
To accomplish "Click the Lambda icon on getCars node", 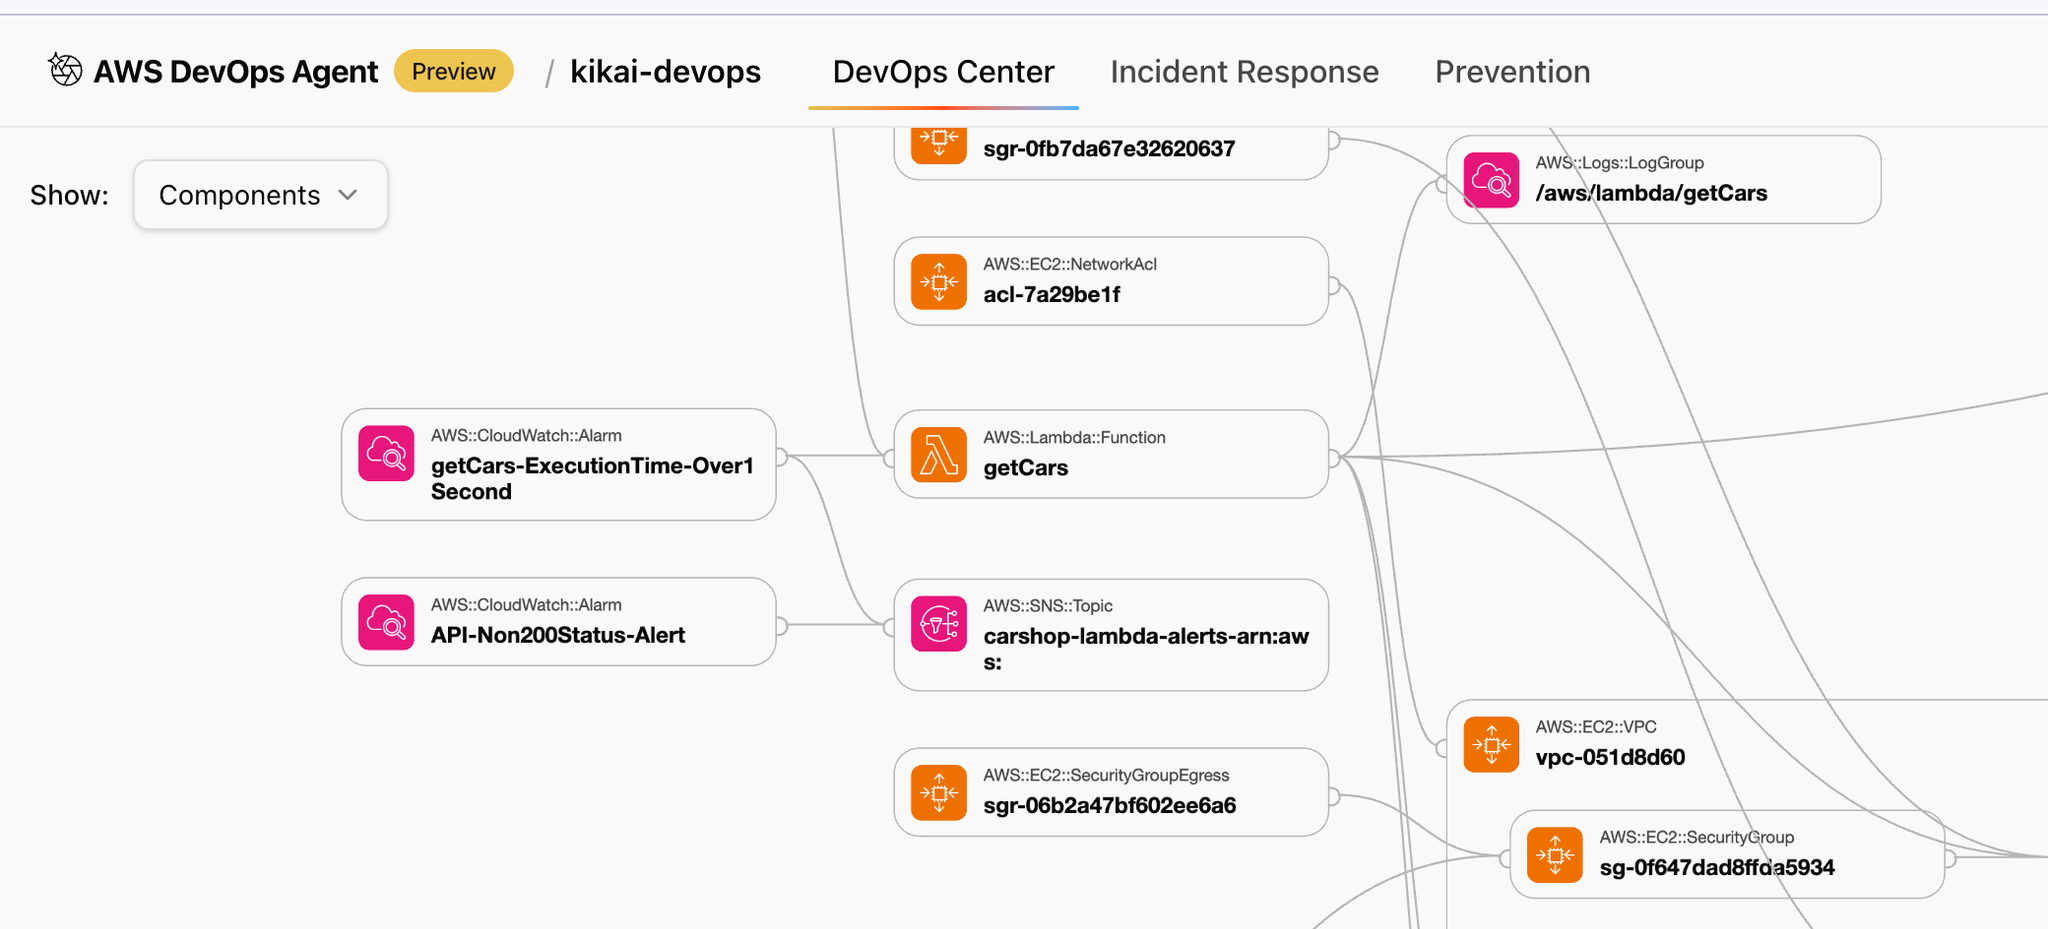I will (x=939, y=454).
